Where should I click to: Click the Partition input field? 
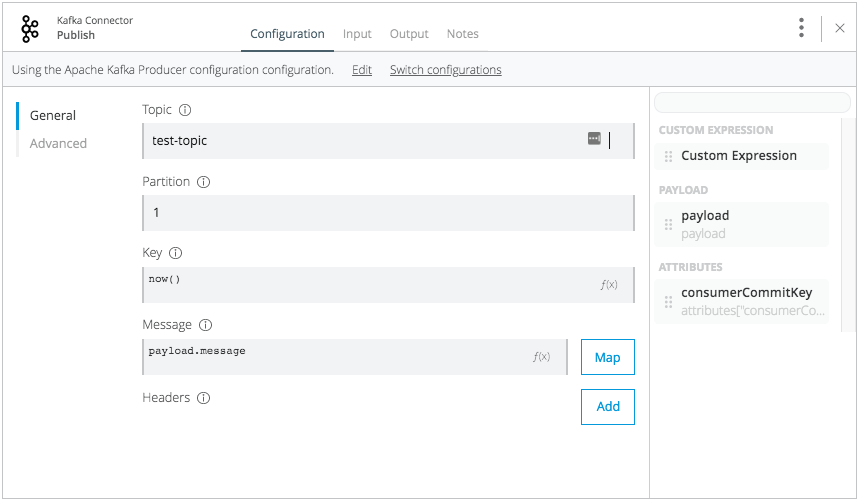[x=389, y=213]
